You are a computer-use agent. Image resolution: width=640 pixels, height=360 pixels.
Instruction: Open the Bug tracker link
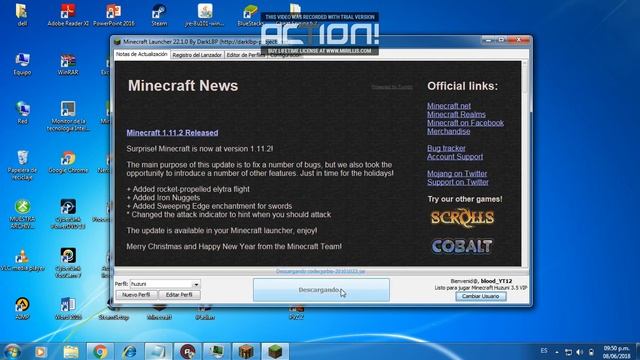click(x=446, y=148)
